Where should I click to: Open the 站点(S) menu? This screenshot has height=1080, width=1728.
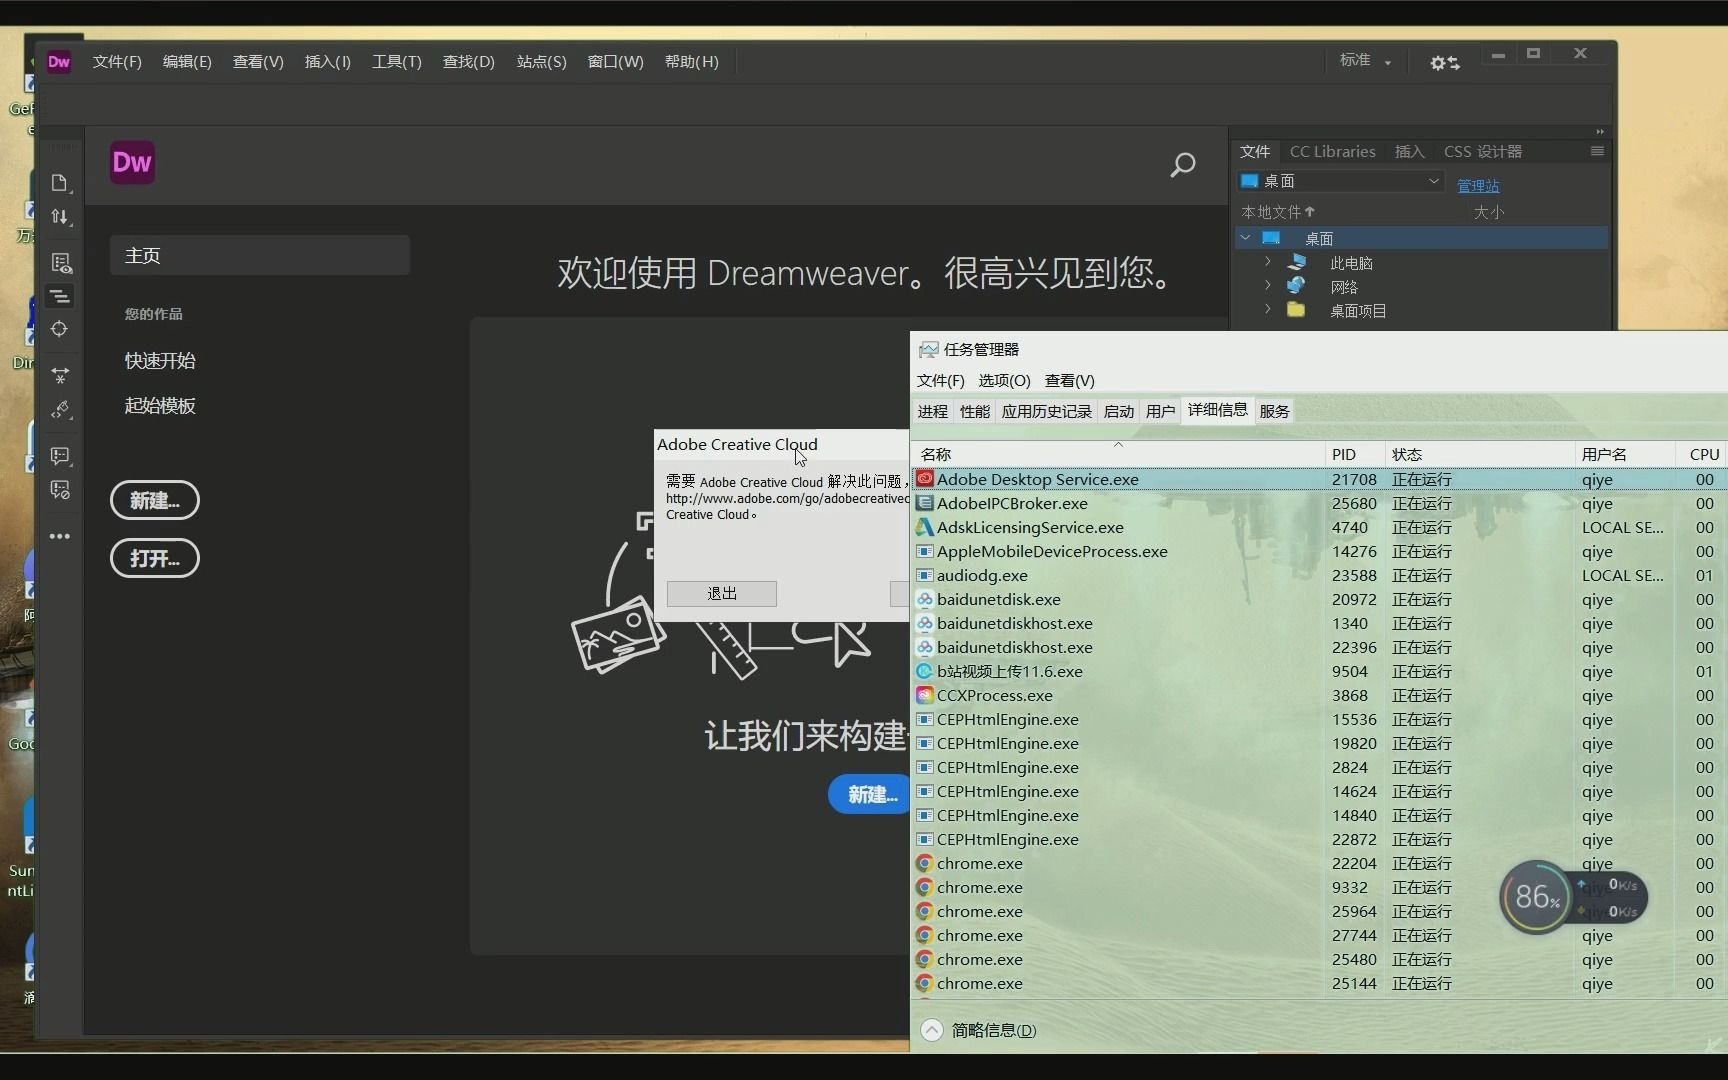541,62
